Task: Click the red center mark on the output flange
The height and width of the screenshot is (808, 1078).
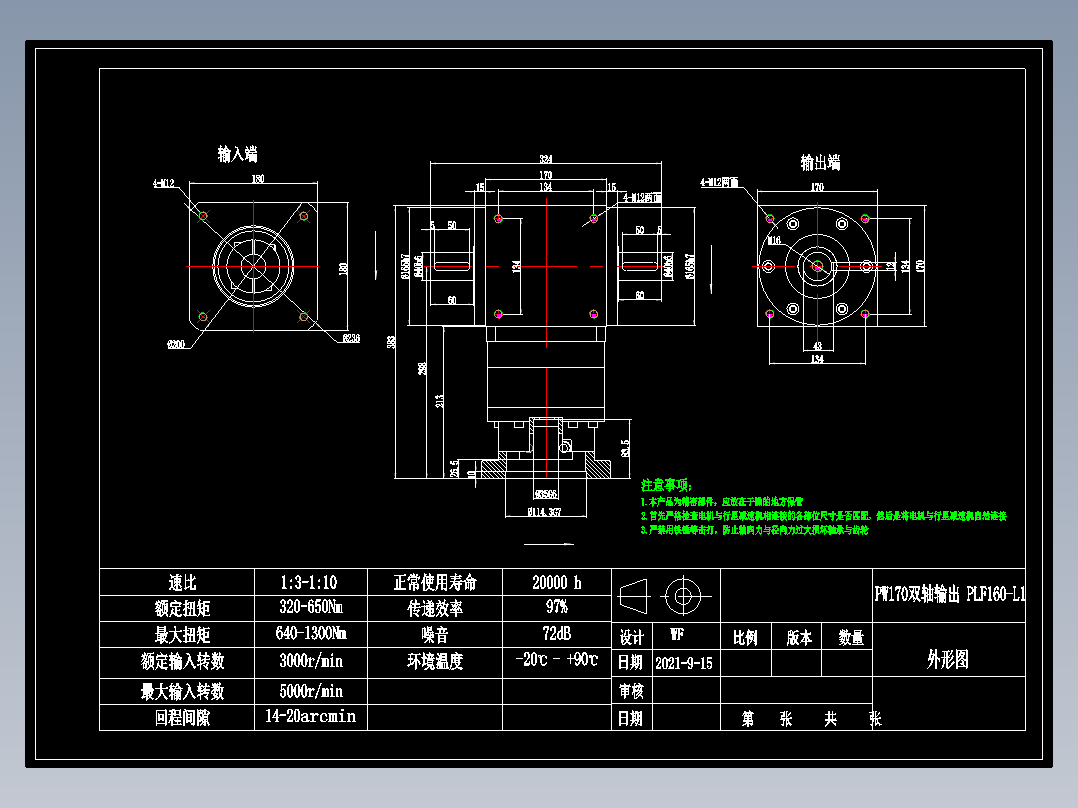Action: click(x=818, y=265)
